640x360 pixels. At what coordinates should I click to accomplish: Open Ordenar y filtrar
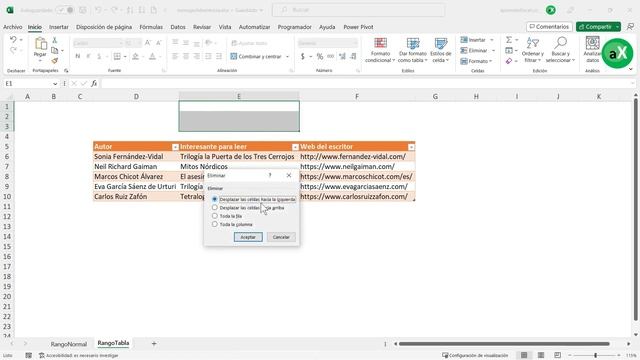click(x=533, y=50)
